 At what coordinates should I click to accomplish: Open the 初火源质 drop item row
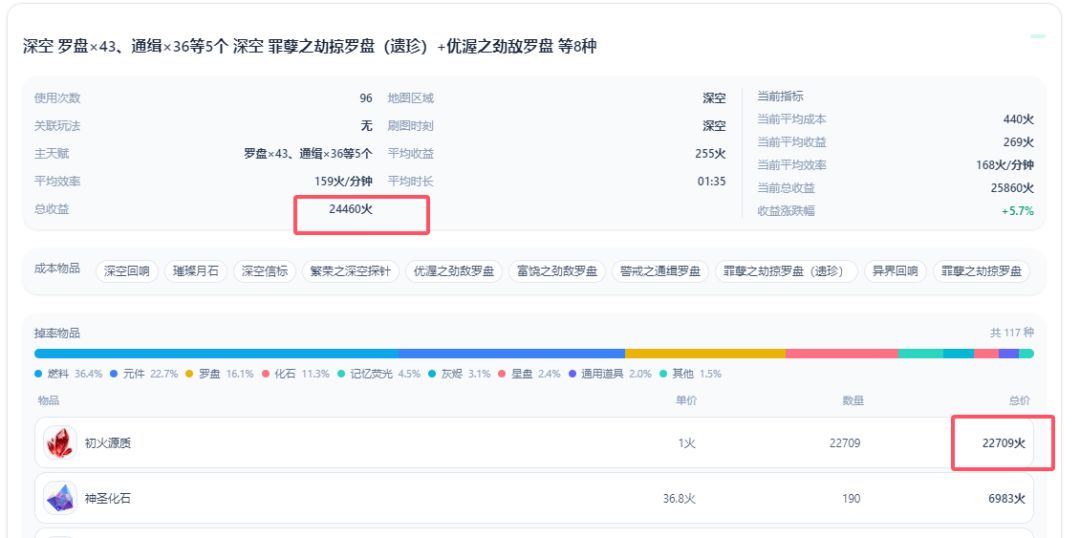click(534, 443)
